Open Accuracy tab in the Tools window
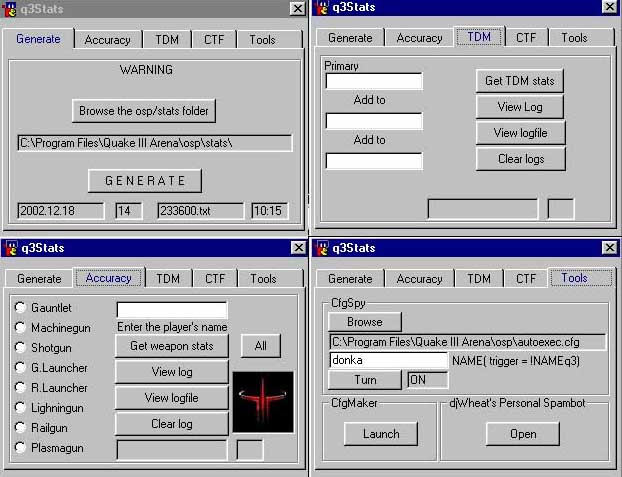This screenshot has width=622, height=477. point(419,279)
